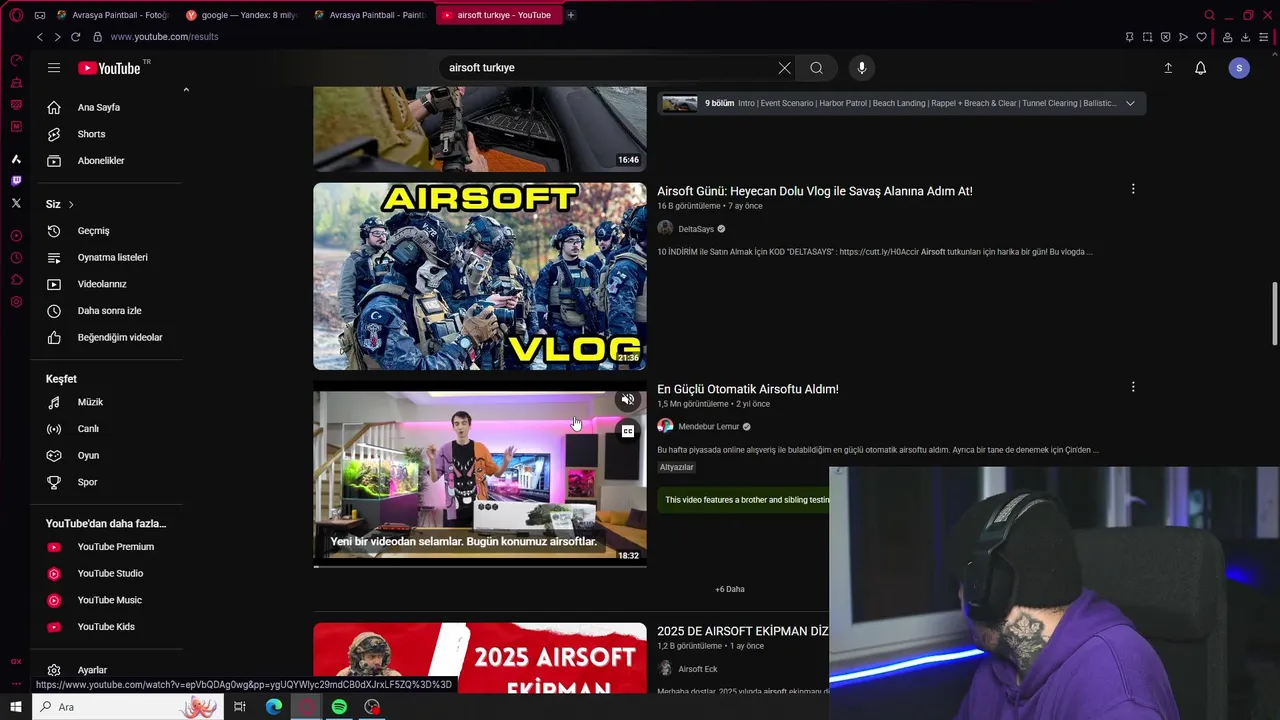Go forward in browser history
The height and width of the screenshot is (720, 1280).
pos(57,37)
